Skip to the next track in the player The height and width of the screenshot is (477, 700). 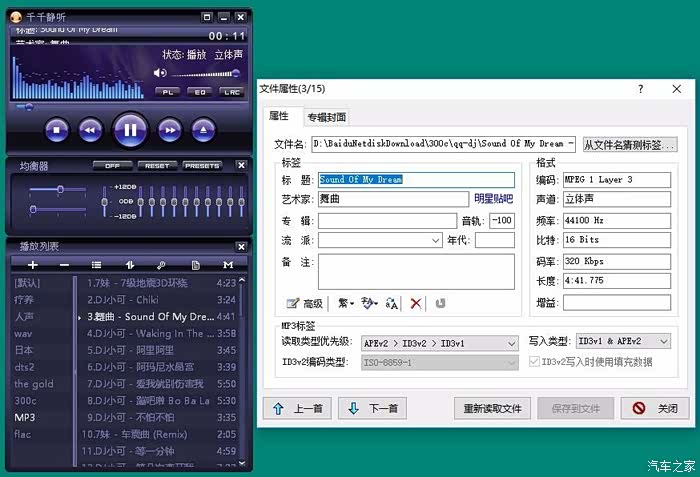pyautogui.click(x=170, y=129)
